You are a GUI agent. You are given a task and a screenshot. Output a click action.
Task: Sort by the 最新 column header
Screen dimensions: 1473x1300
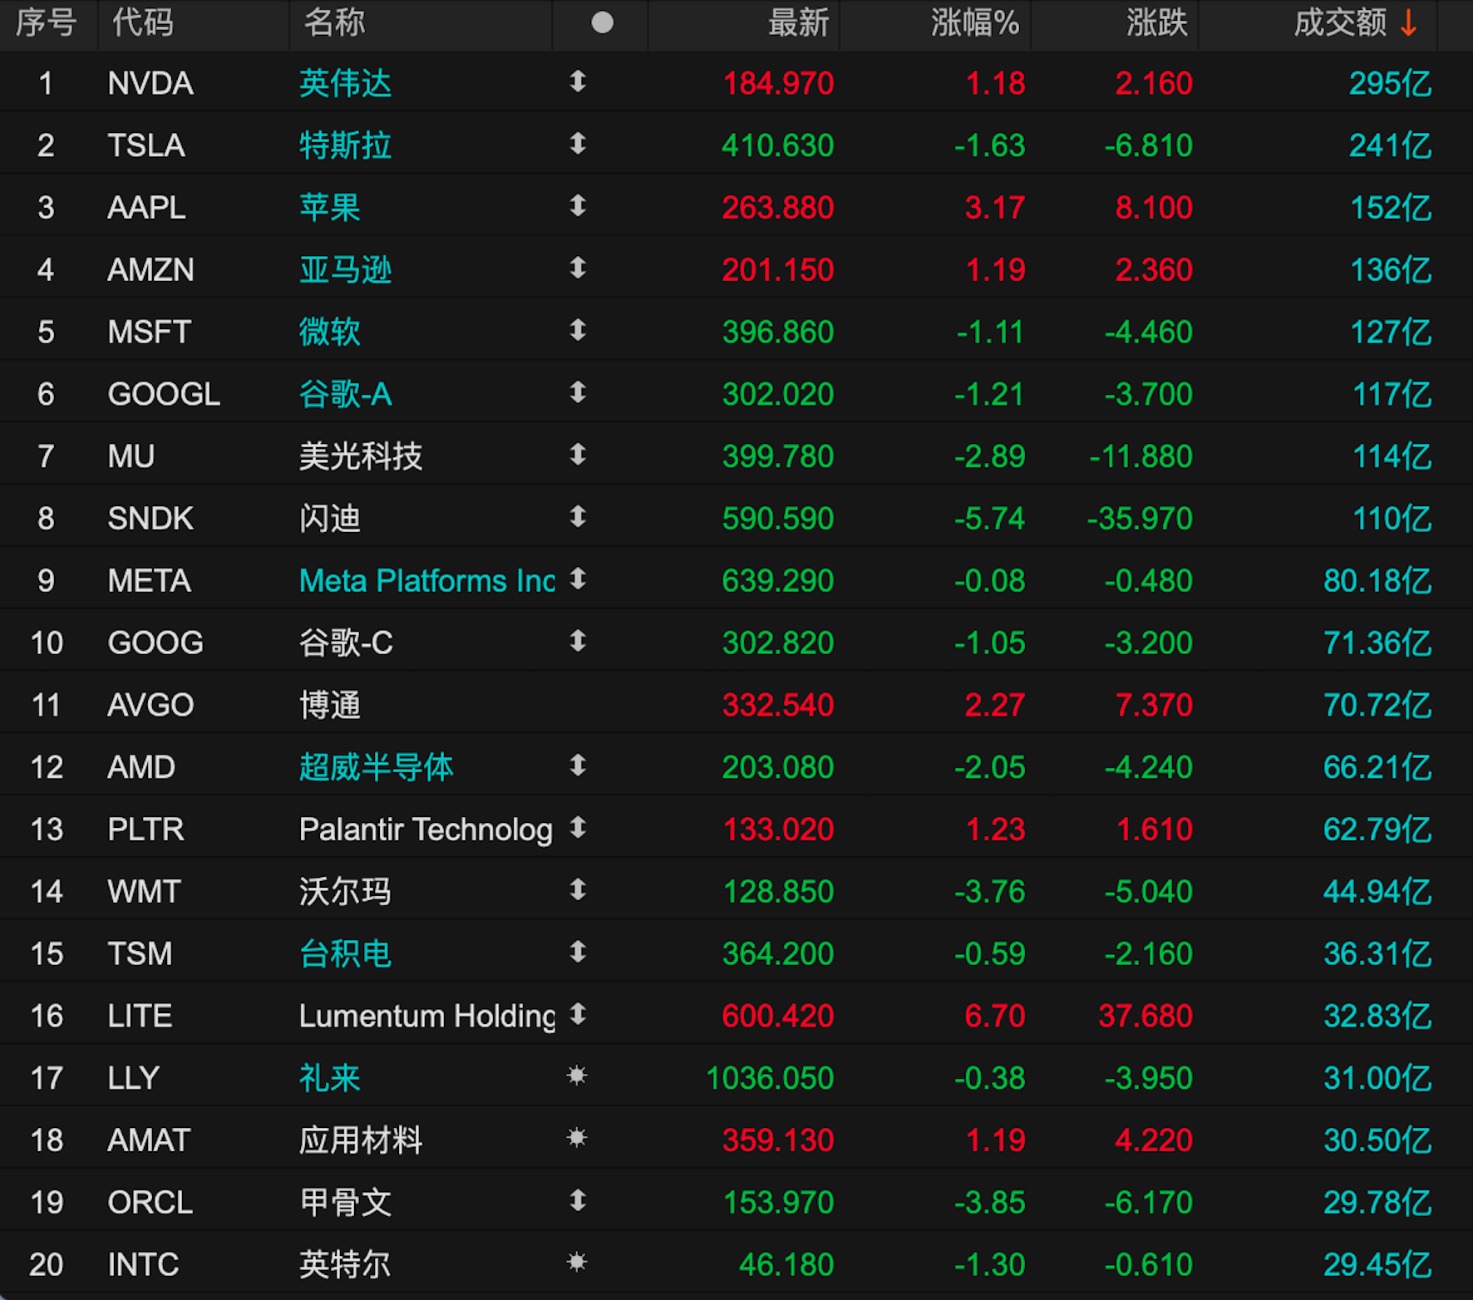click(x=799, y=22)
